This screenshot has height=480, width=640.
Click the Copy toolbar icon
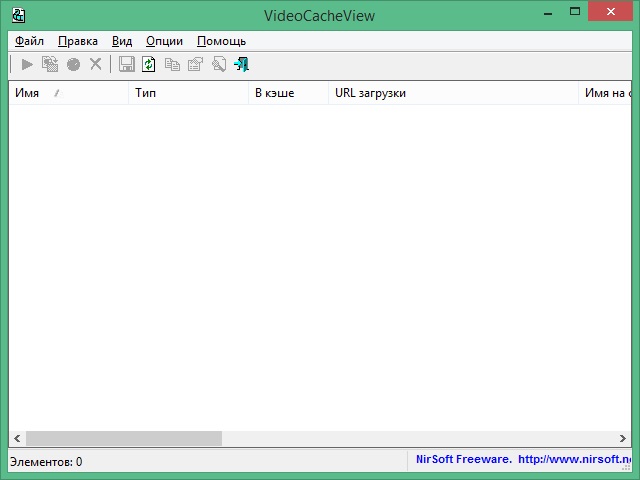(172, 65)
